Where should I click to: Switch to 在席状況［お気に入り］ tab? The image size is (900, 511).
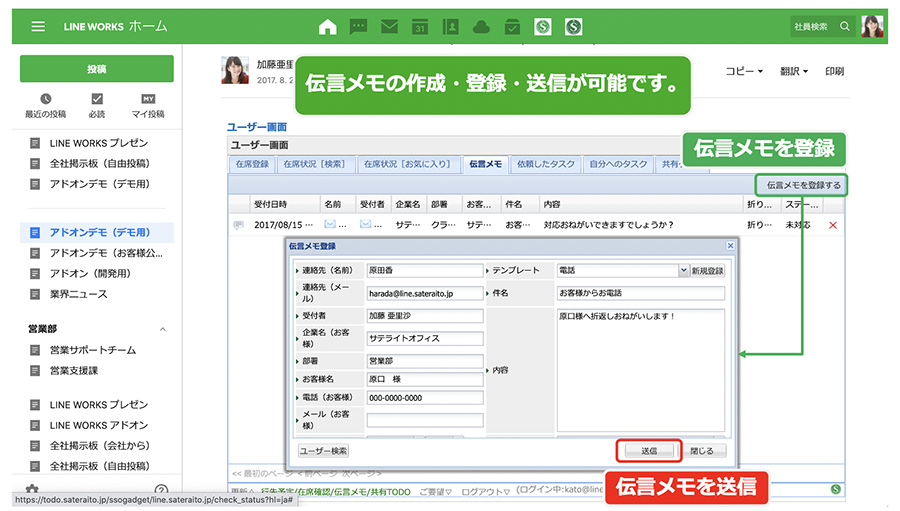pos(408,164)
